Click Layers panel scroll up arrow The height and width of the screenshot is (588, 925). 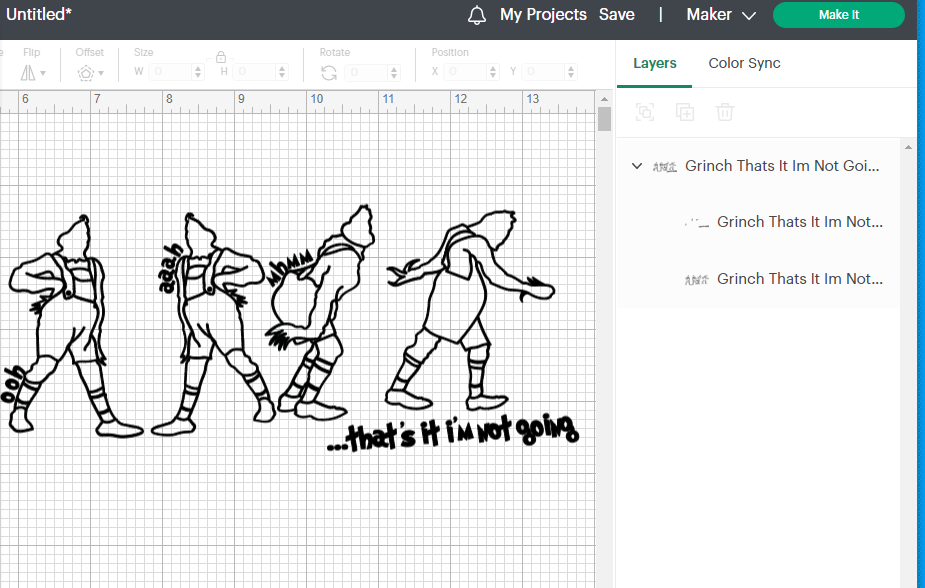[x=908, y=147]
